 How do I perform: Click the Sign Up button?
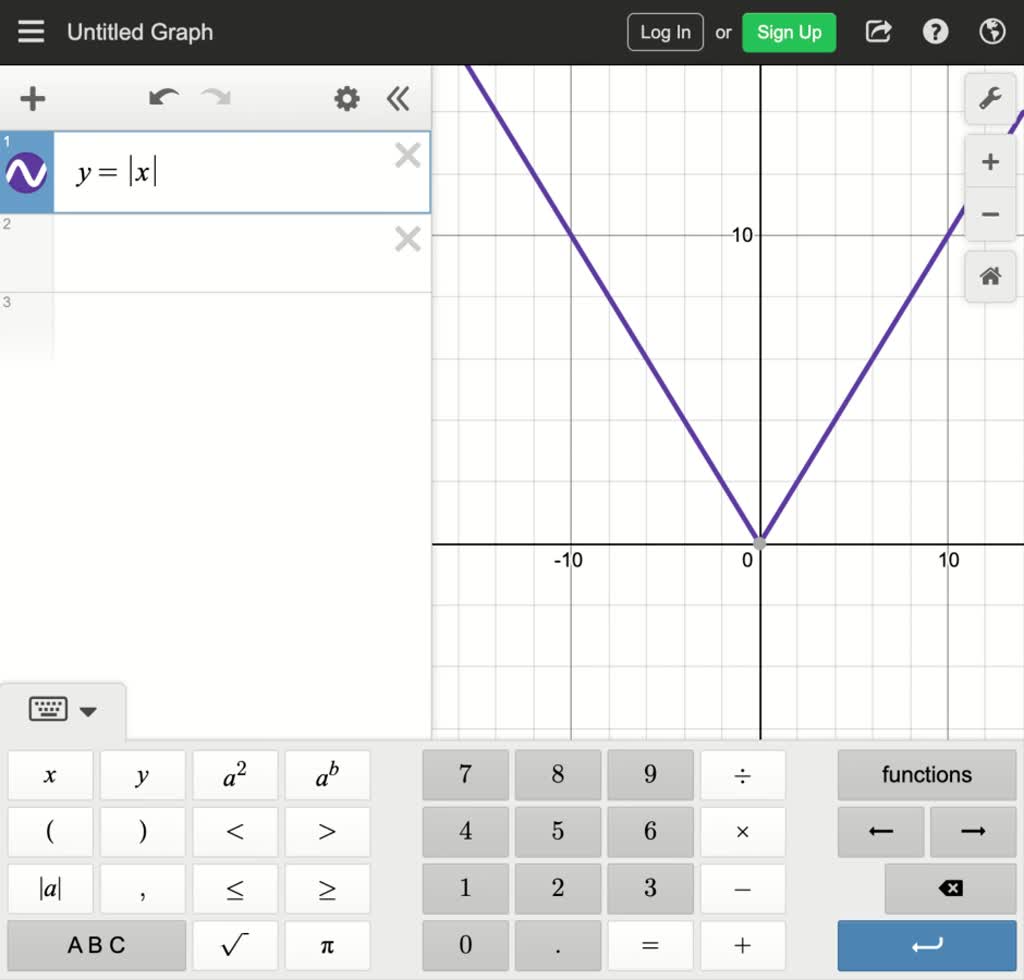(x=789, y=31)
